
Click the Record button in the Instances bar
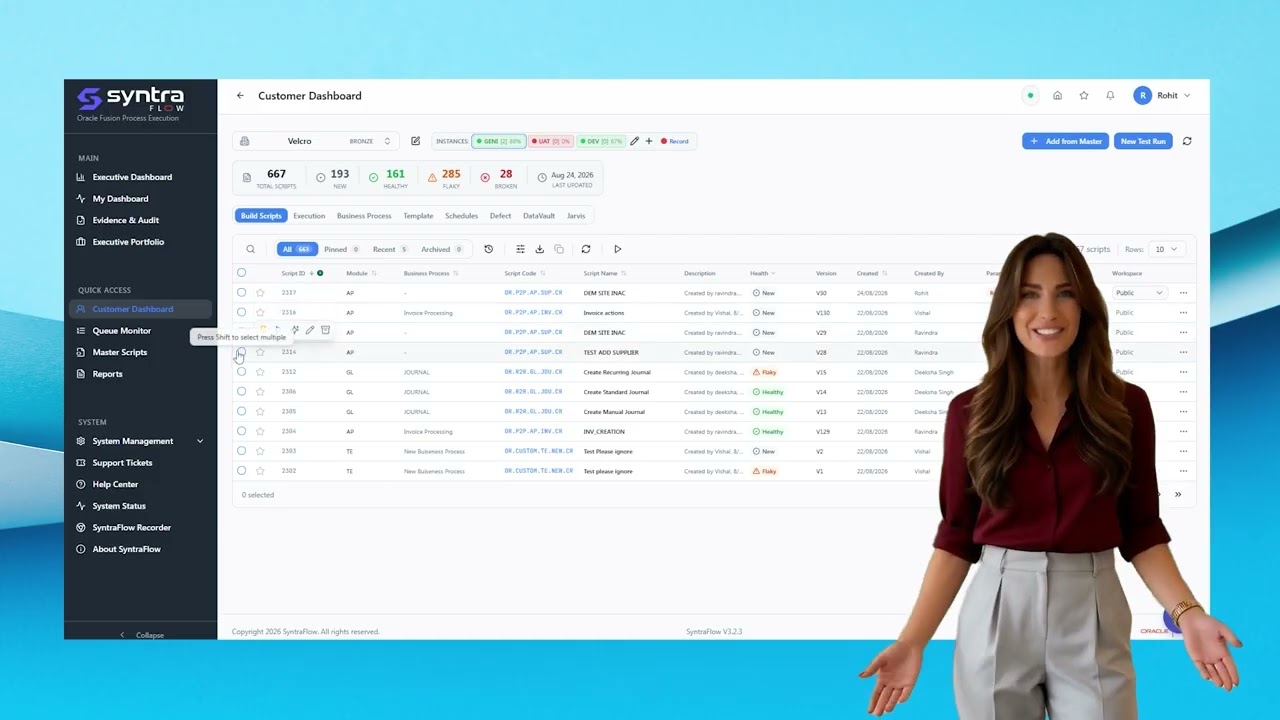[675, 141]
